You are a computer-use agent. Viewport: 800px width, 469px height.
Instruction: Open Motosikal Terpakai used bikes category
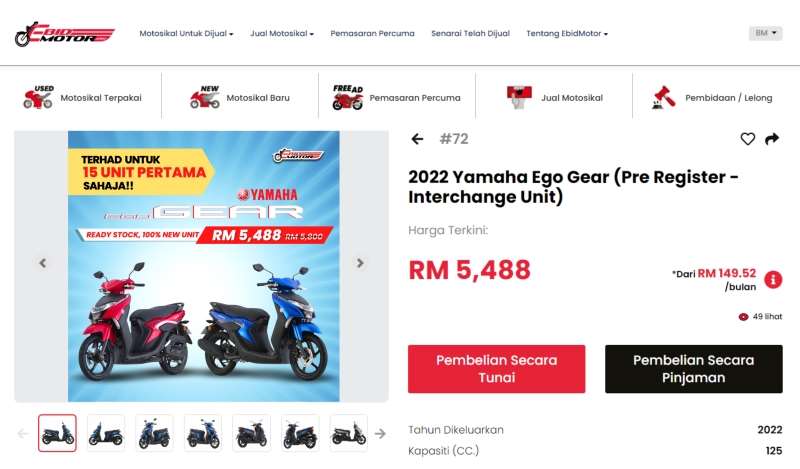[83, 97]
